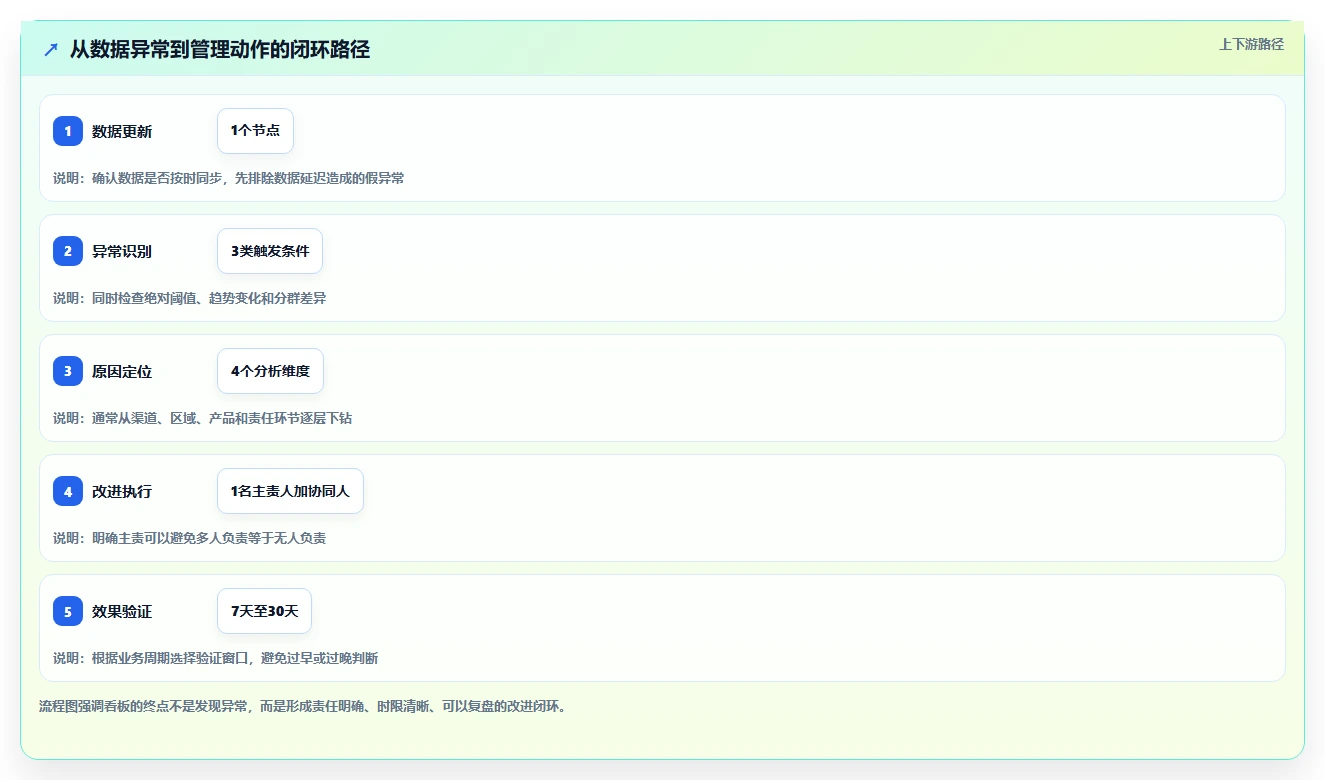Click the 上下游路径 label in header
Image resolution: width=1325 pixels, height=780 pixels.
(x=1251, y=44)
